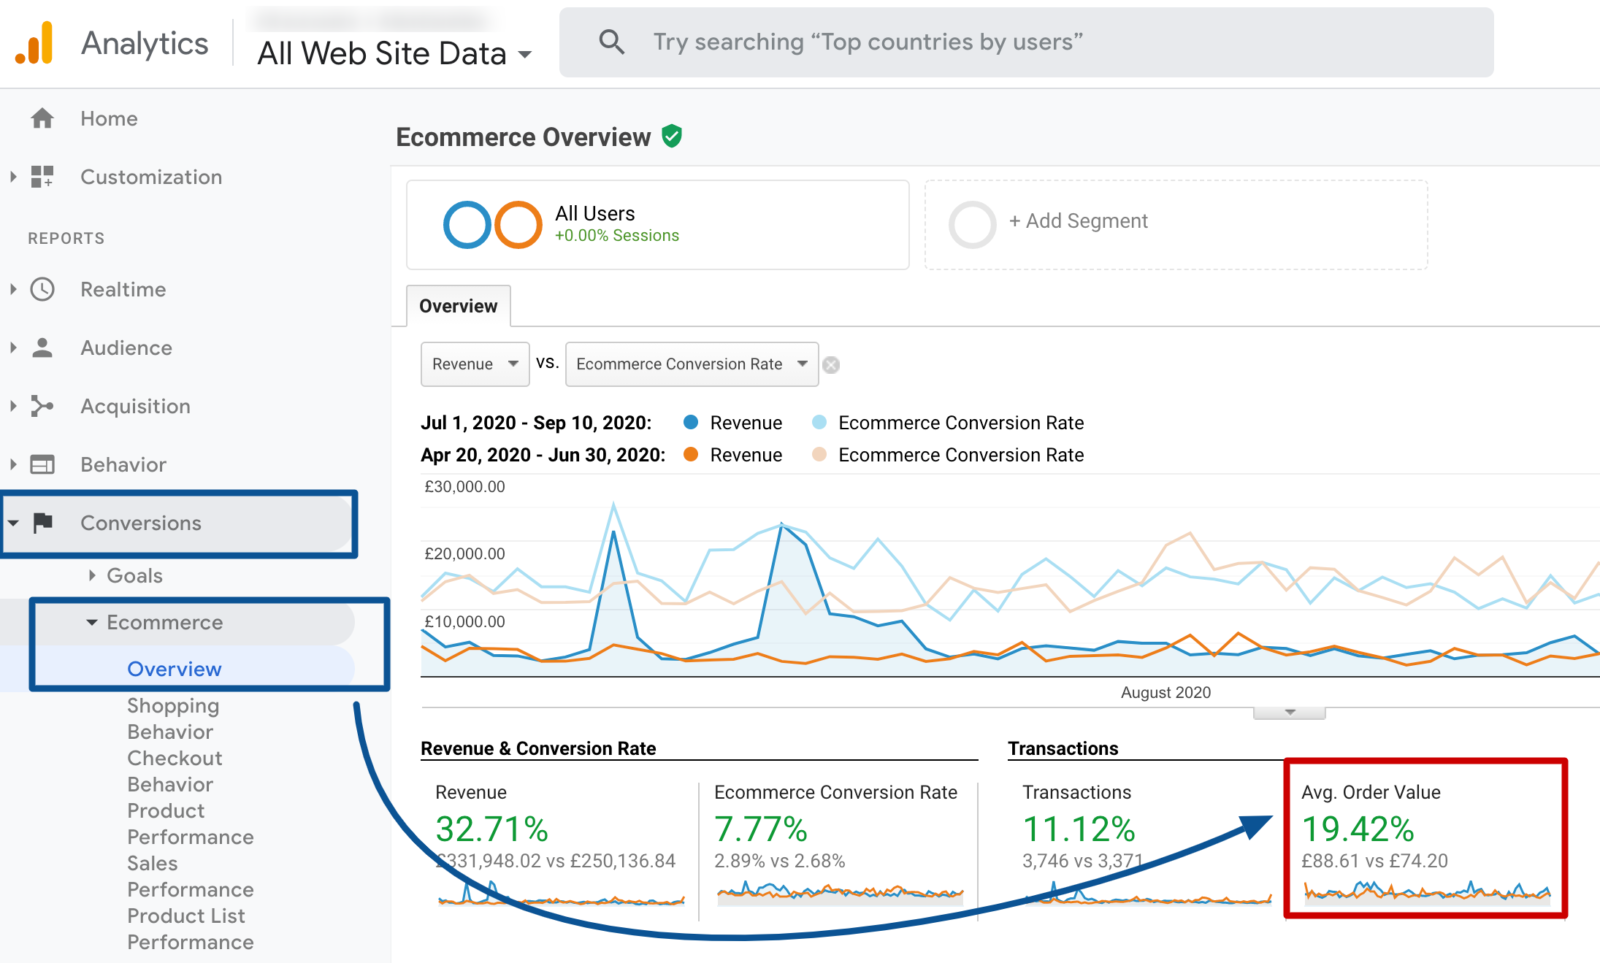
Task: Click the £30,000.00 axis label
Action: point(465,487)
